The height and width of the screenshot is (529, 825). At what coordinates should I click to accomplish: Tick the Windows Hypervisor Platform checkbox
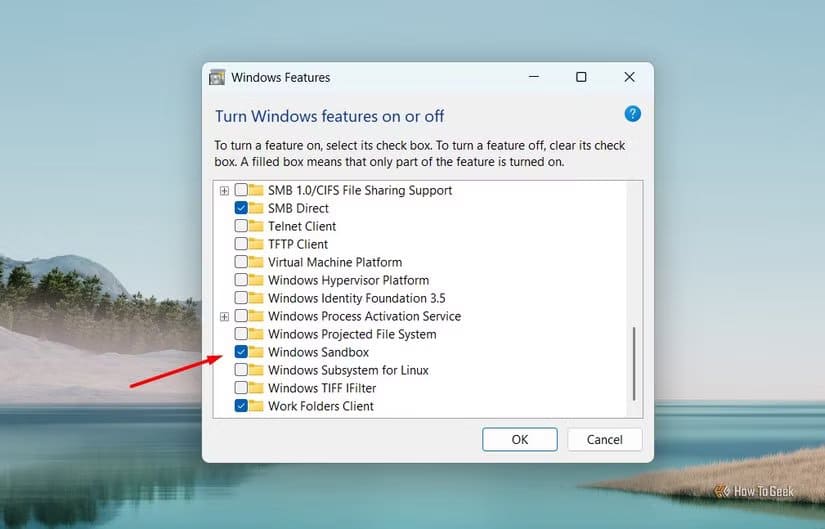click(x=241, y=280)
